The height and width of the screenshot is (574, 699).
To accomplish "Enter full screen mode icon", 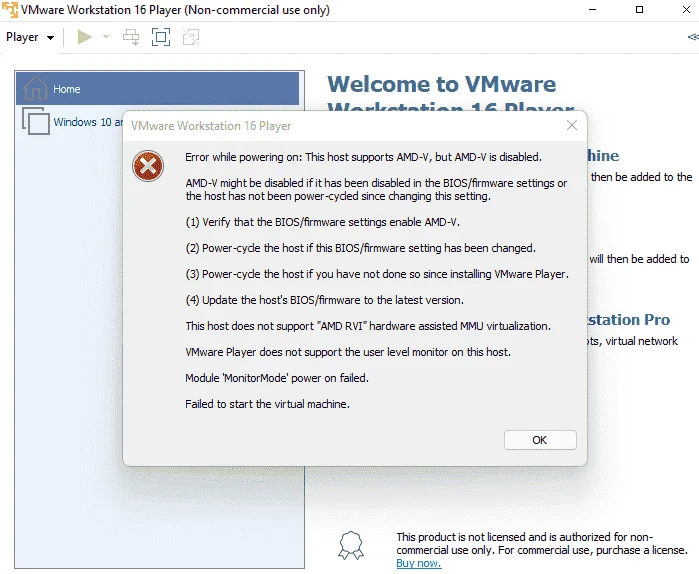I will pyautogui.click(x=161, y=37).
